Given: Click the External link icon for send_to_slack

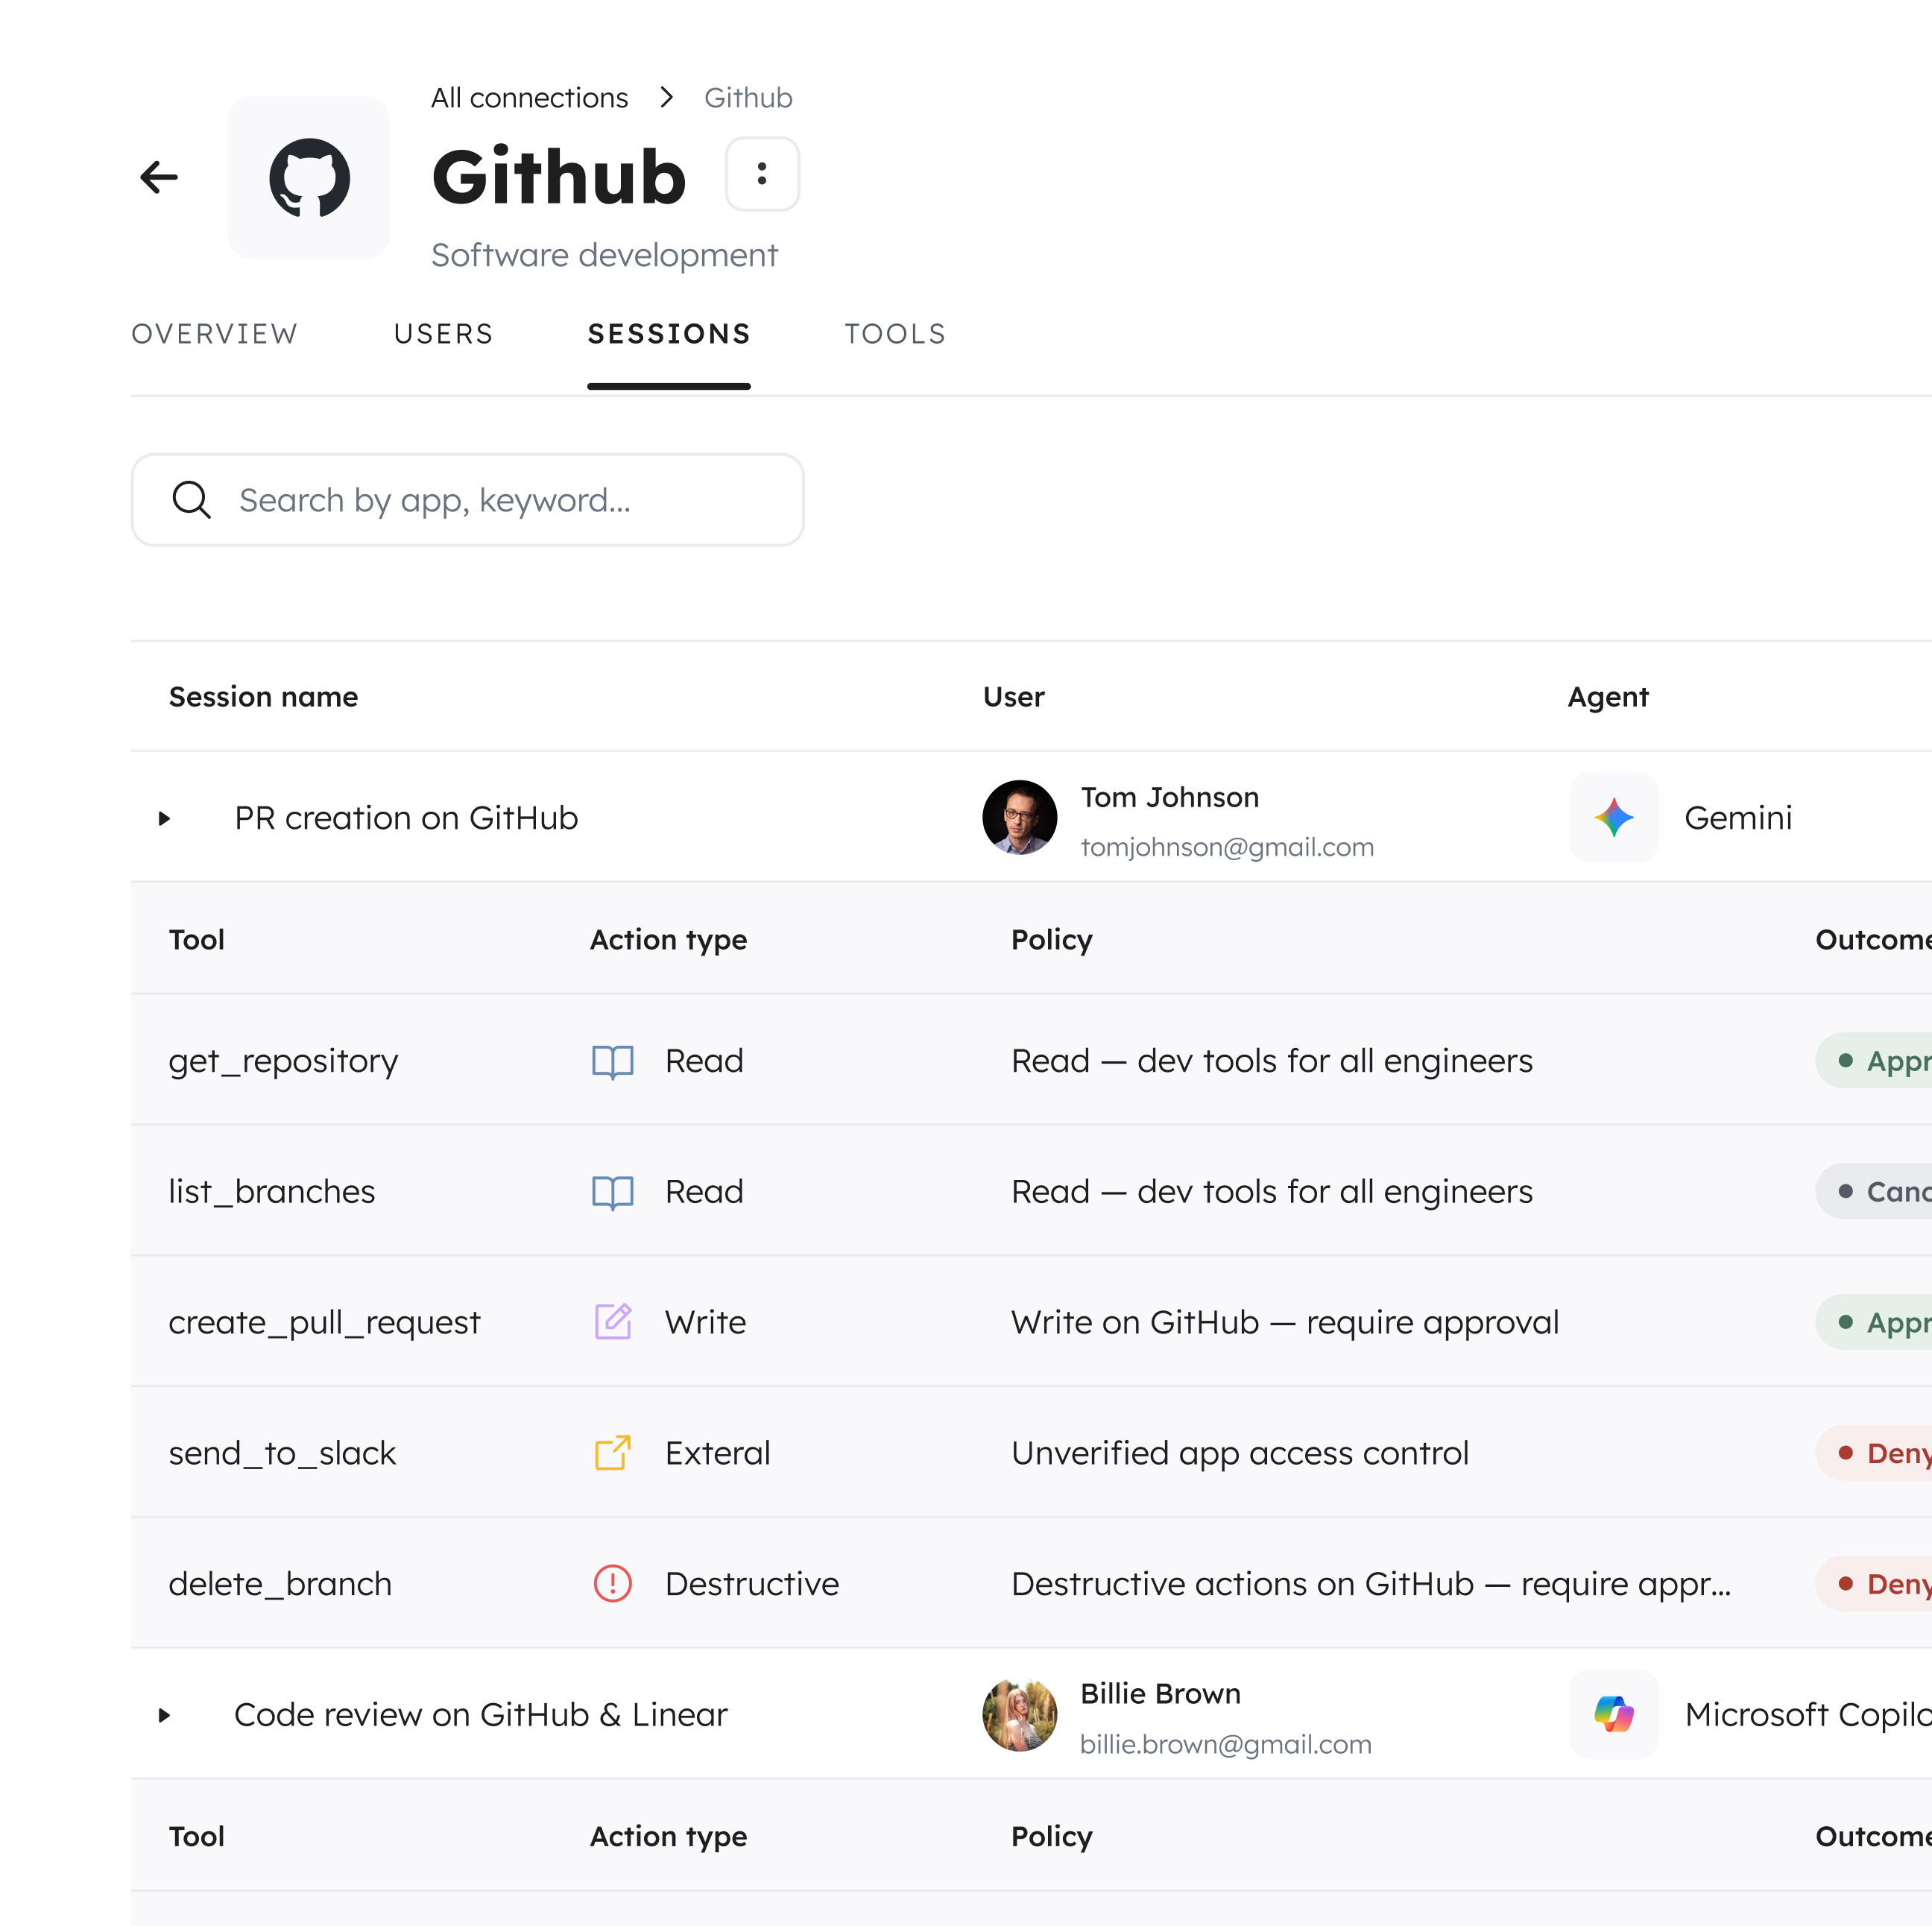Looking at the screenshot, I should [x=612, y=1453].
